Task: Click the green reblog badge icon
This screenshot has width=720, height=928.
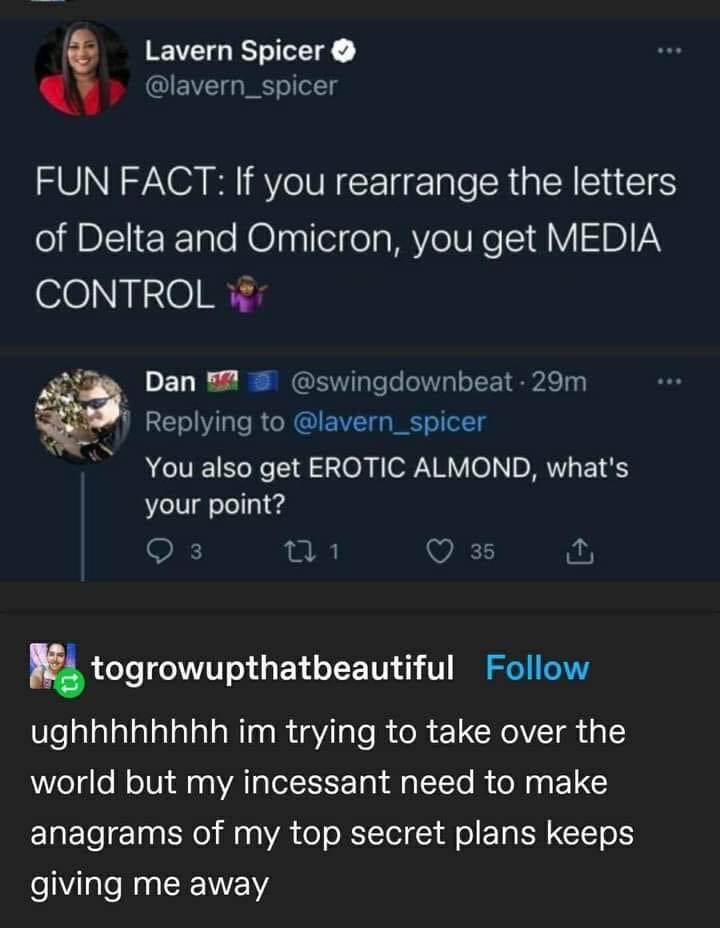Action: pos(70,685)
